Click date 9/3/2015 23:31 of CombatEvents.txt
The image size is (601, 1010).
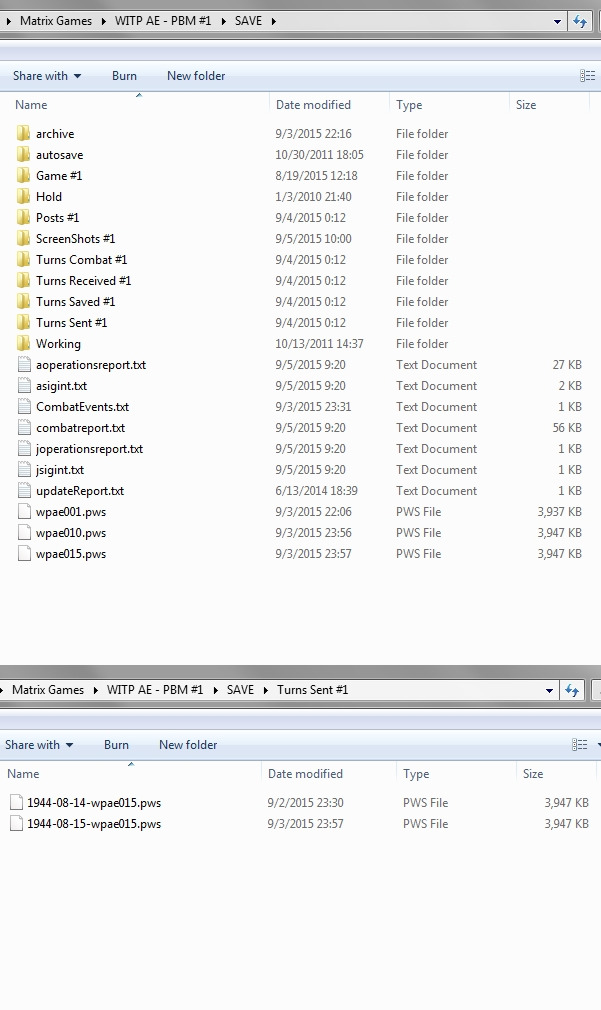coord(313,406)
